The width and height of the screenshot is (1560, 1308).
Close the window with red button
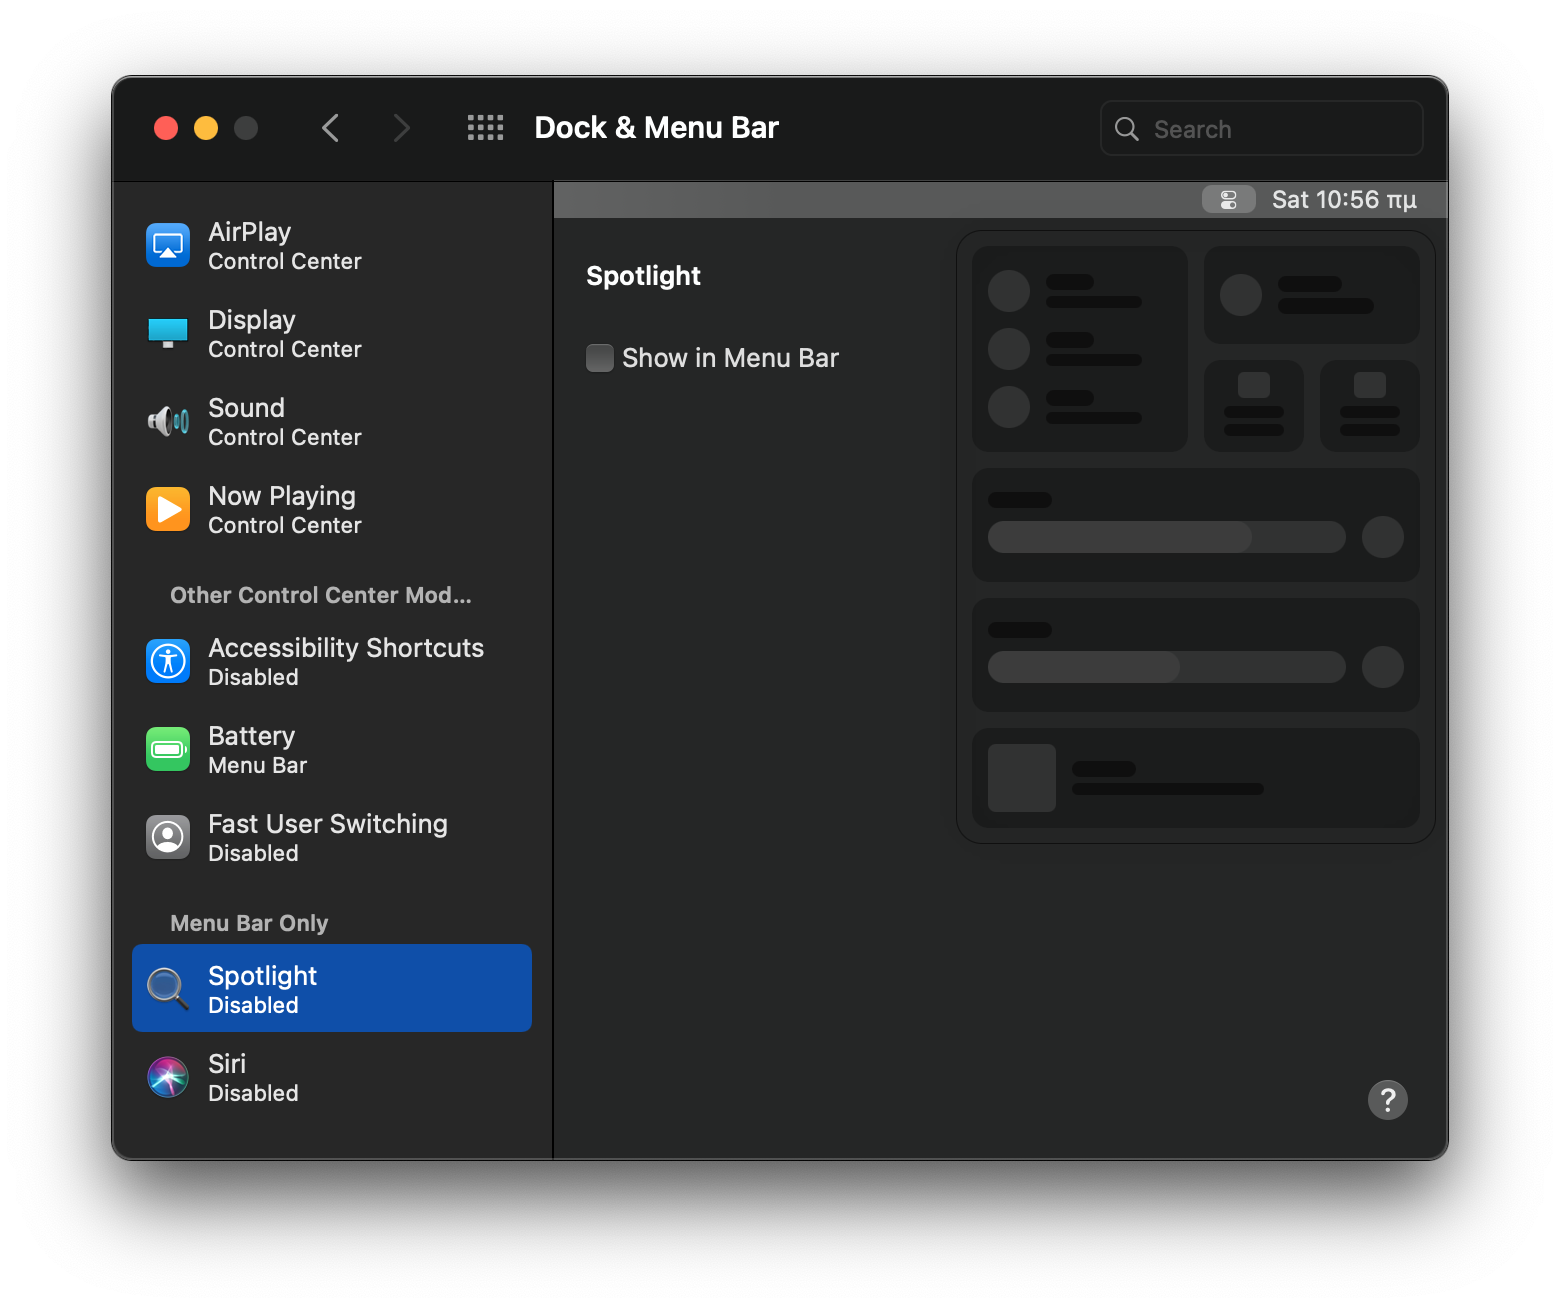[x=166, y=128]
